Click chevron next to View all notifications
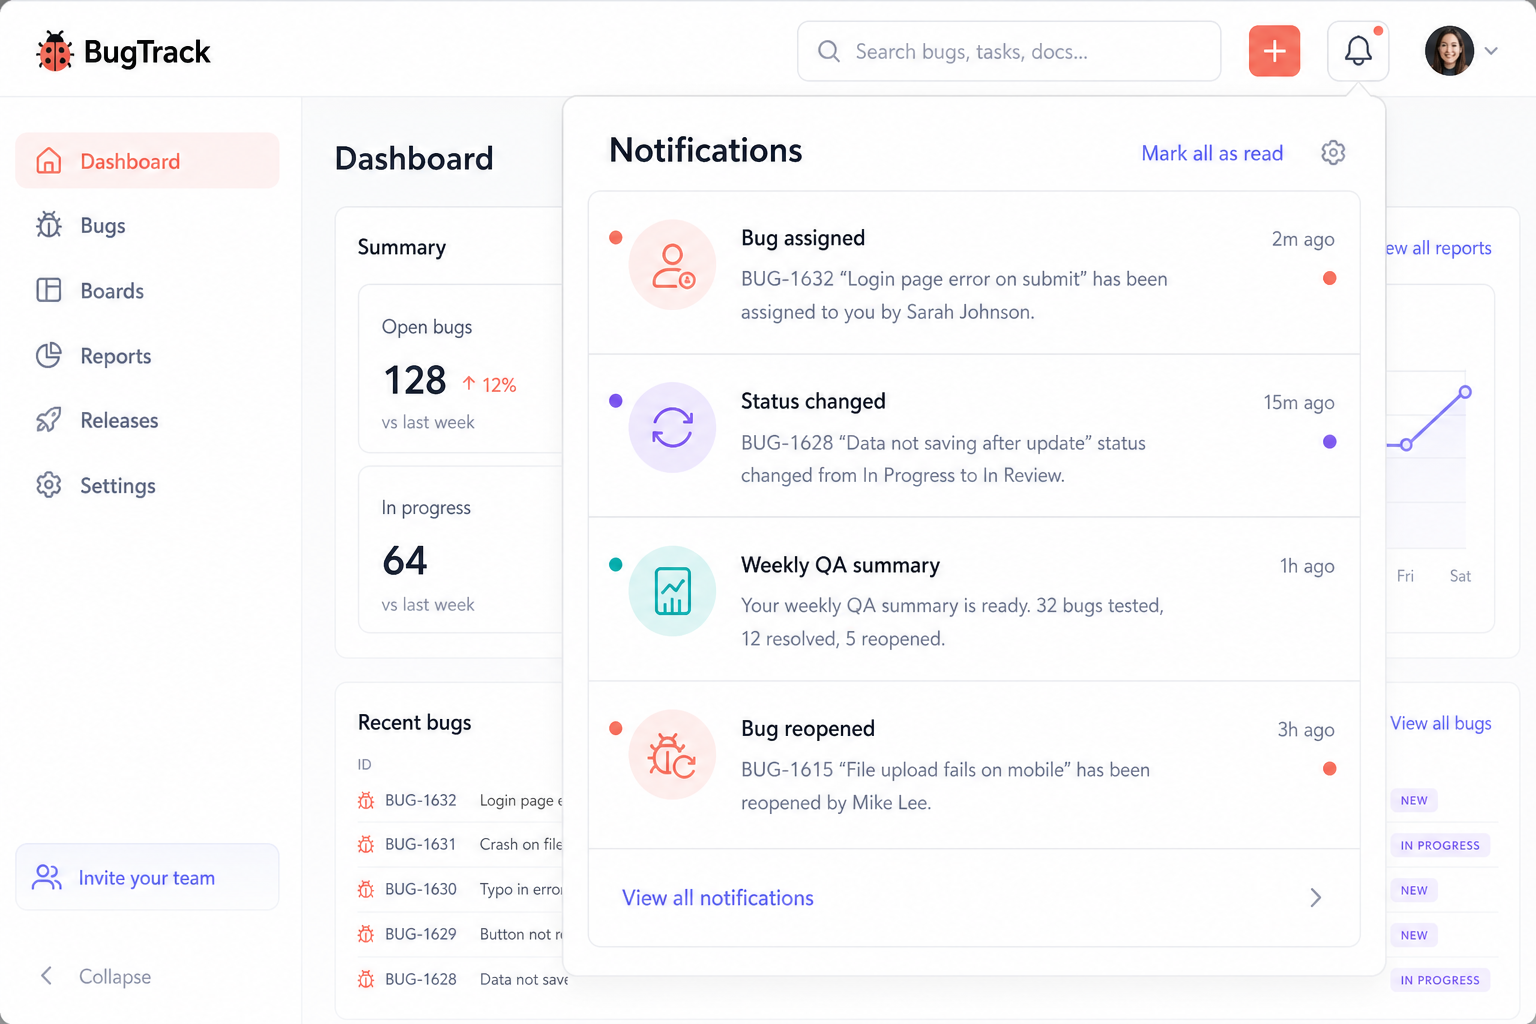The width and height of the screenshot is (1536, 1024). (x=1316, y=897)
